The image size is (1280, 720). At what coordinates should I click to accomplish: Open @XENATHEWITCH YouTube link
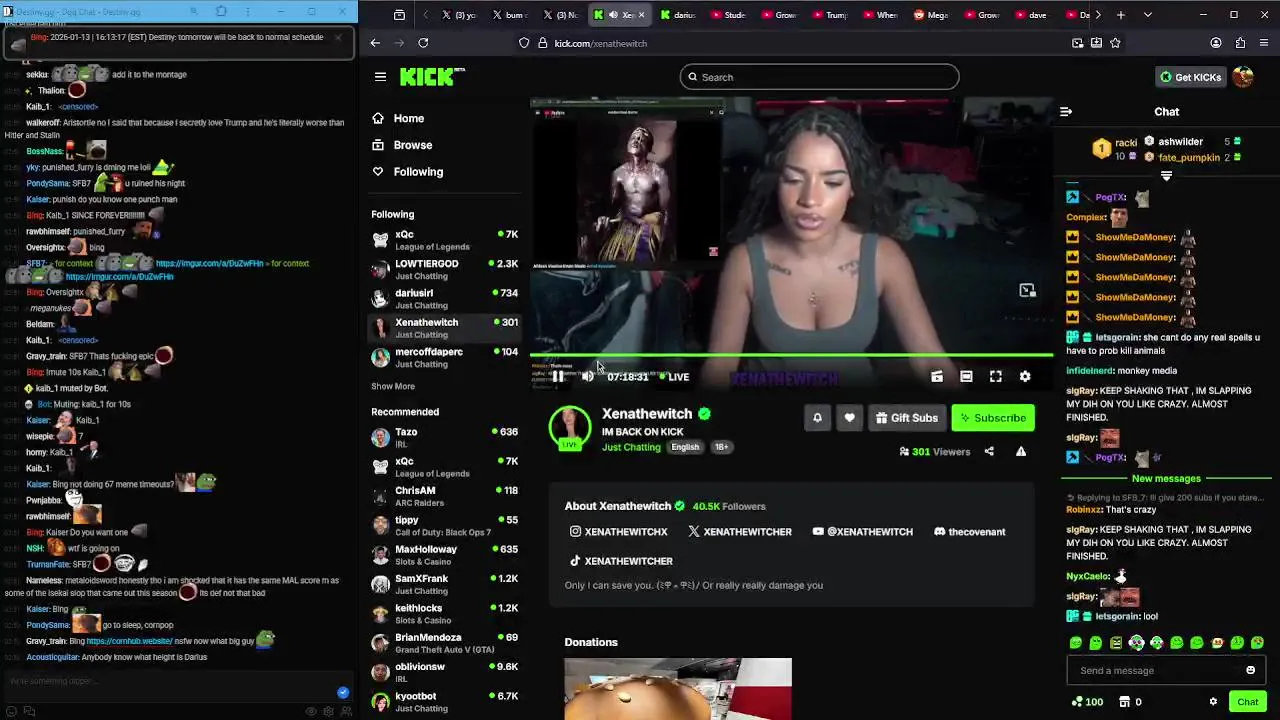(x=862, y=532)
